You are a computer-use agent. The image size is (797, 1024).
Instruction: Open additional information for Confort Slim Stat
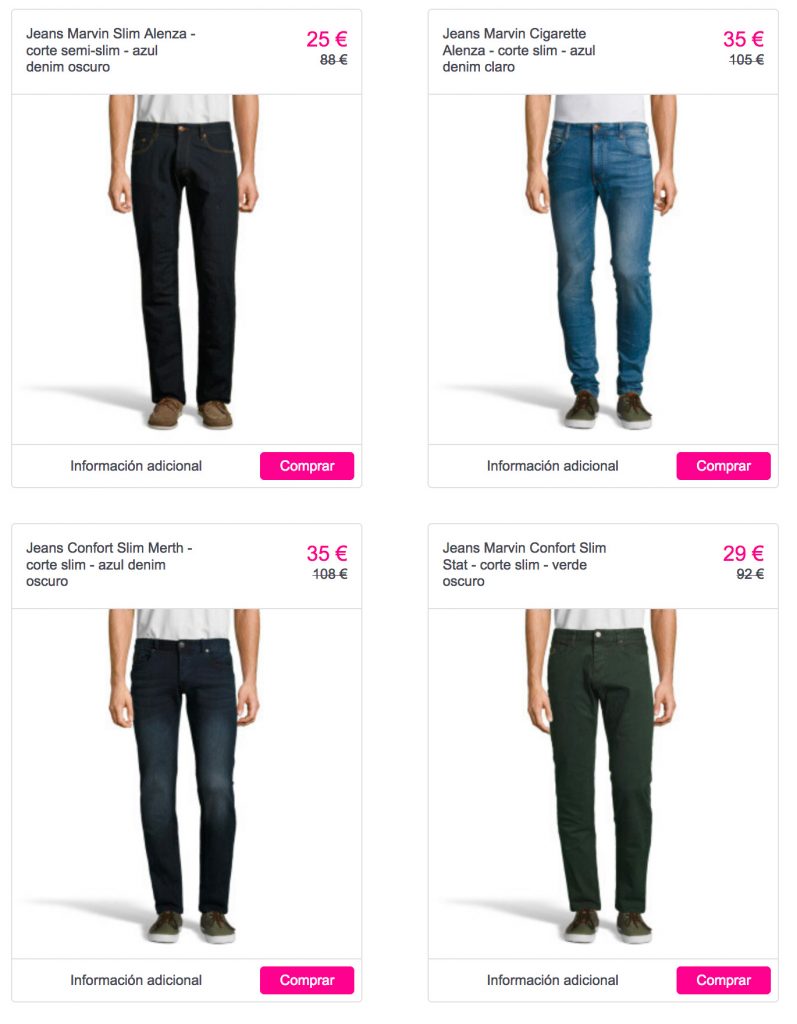tap(553, 980)
